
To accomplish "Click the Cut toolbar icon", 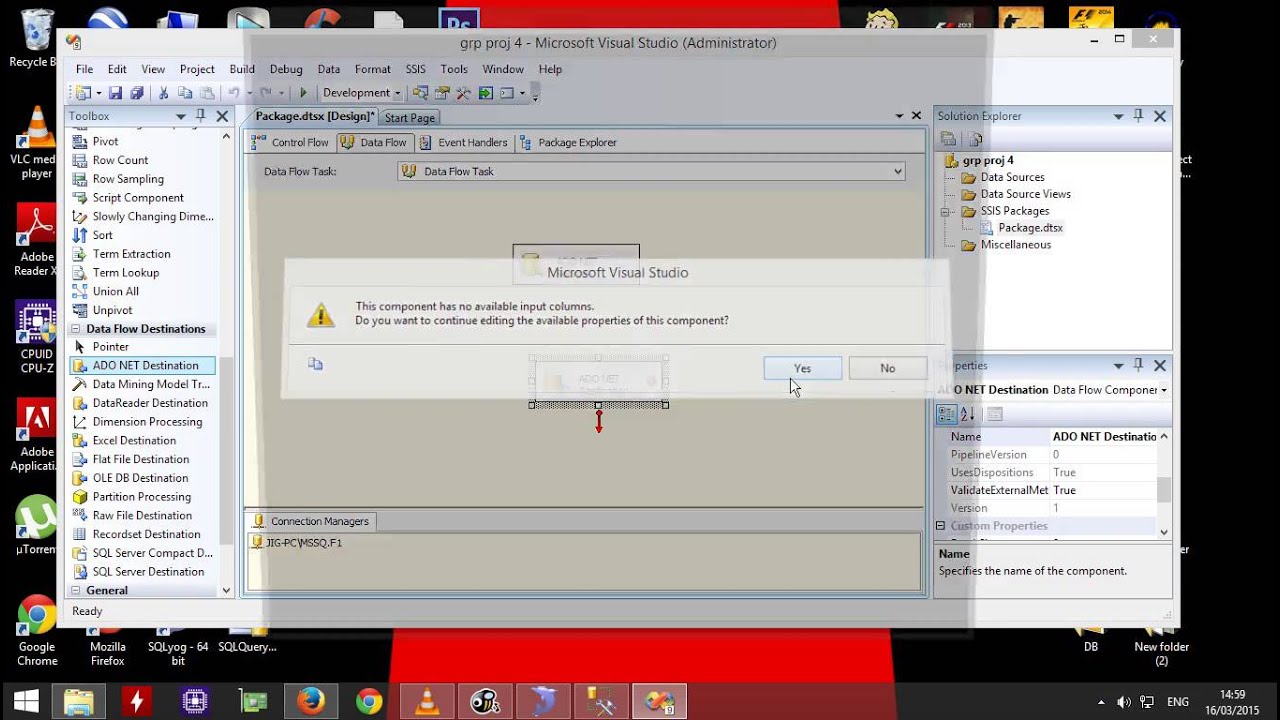I will tap(163, 93).
